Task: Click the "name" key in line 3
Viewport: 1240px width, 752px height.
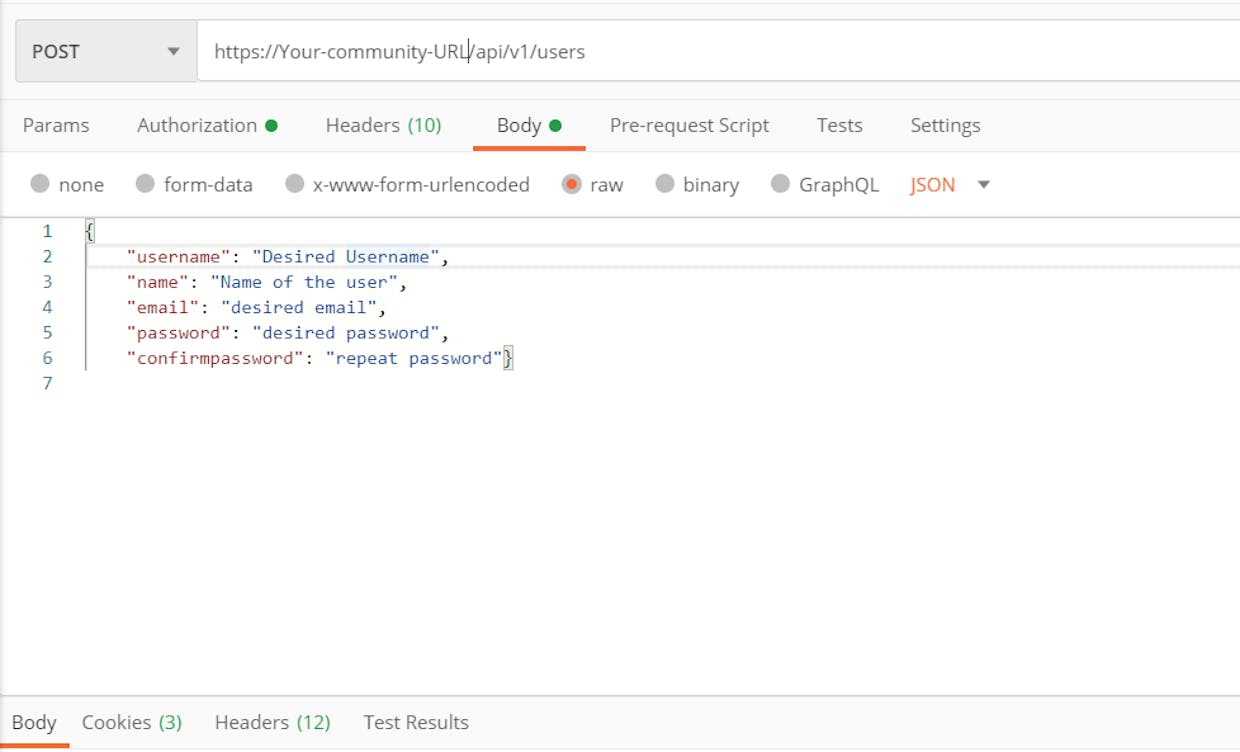Action: click(x=157, y=282)
